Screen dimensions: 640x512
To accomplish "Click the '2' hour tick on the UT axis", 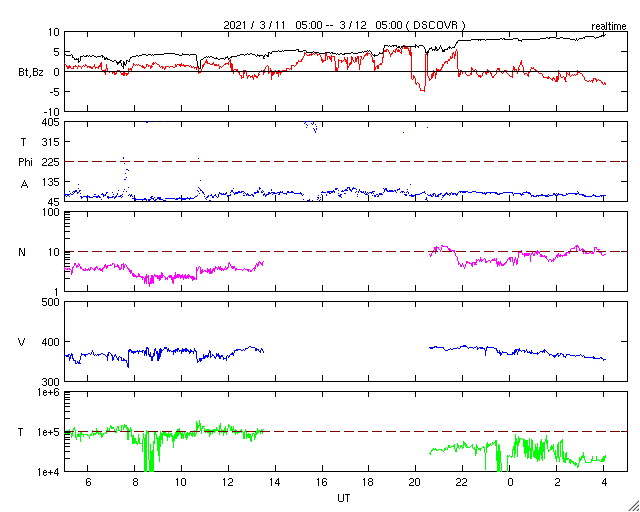I will click(557, 482).
